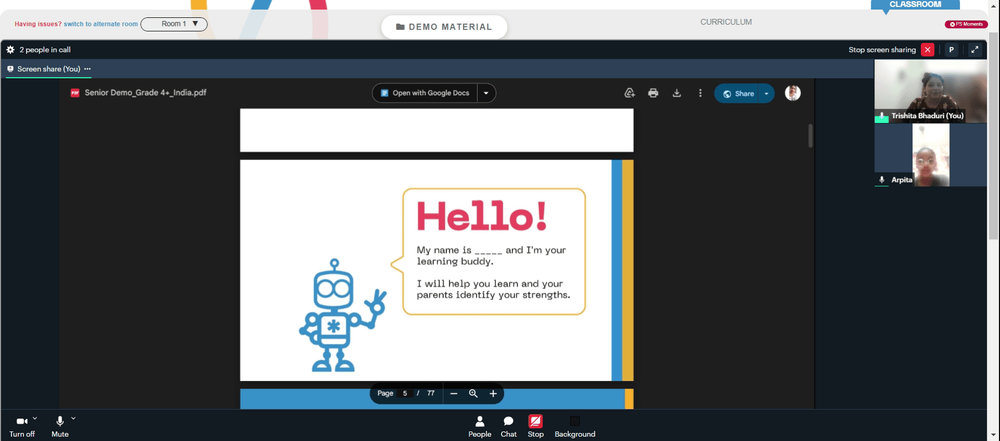Stop screen share from bottom bar
Viewport: 1000px width, 441px height.
point(536,426)
